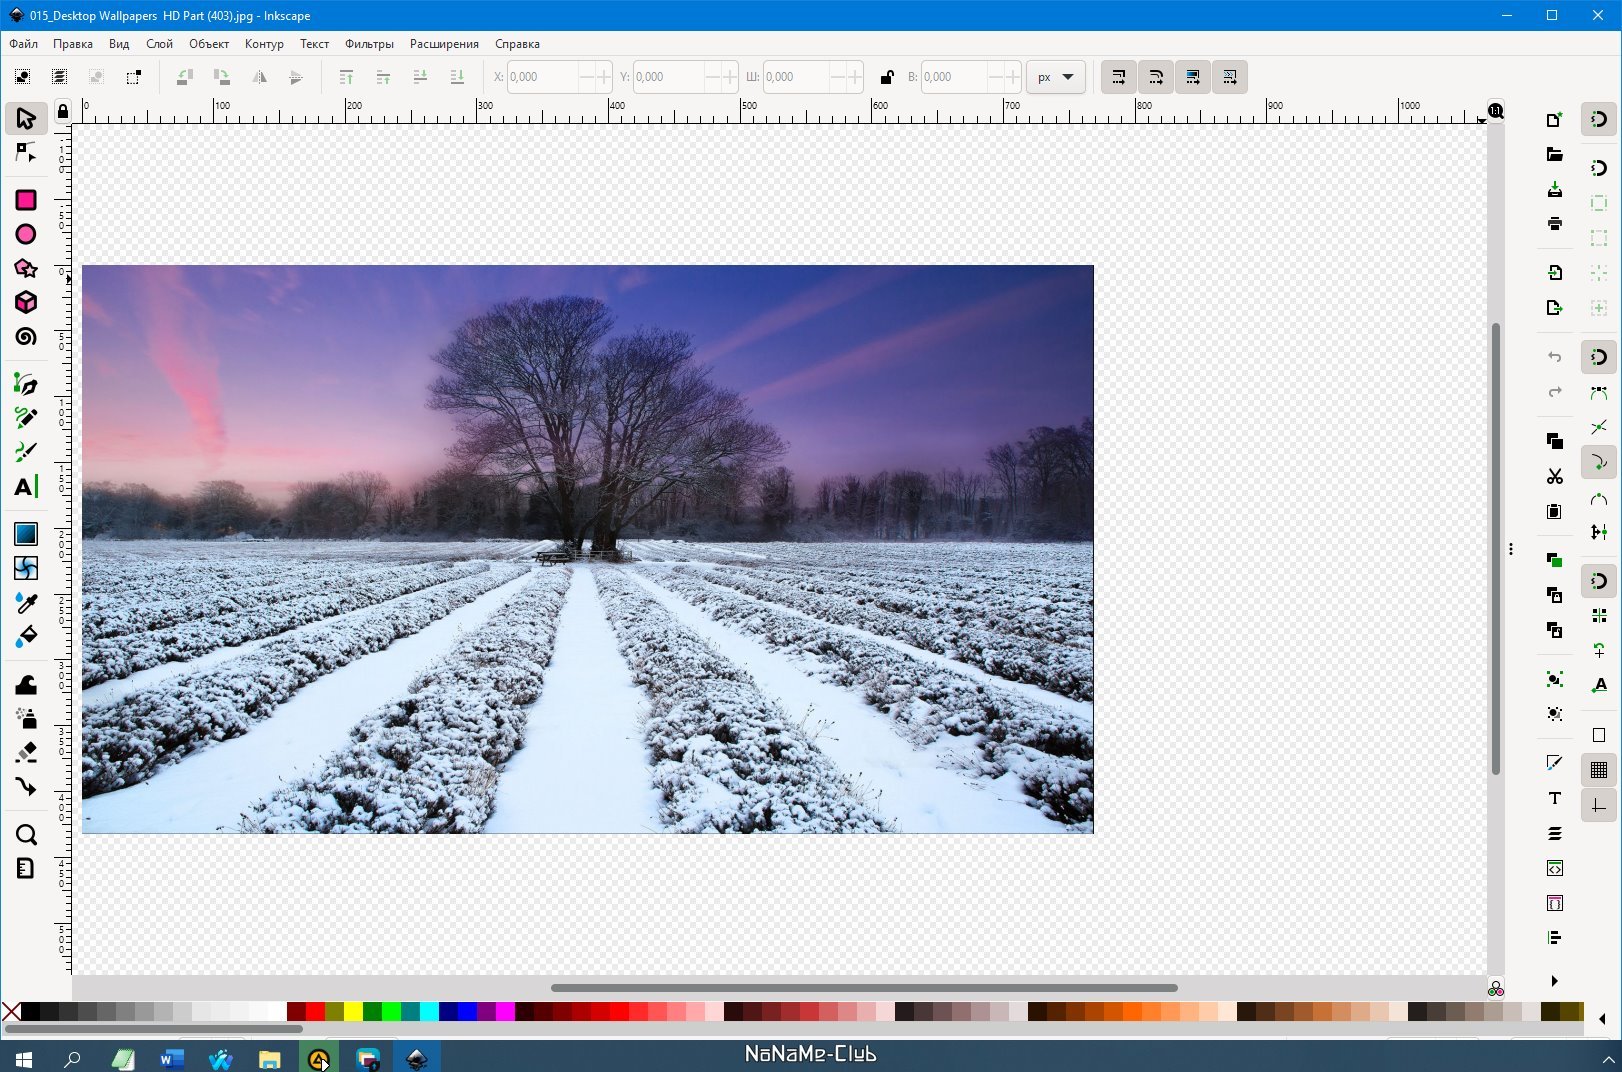Screen dimensions: 1622x1072
Task: Open the Правка menu
Action: pos(73,44)
